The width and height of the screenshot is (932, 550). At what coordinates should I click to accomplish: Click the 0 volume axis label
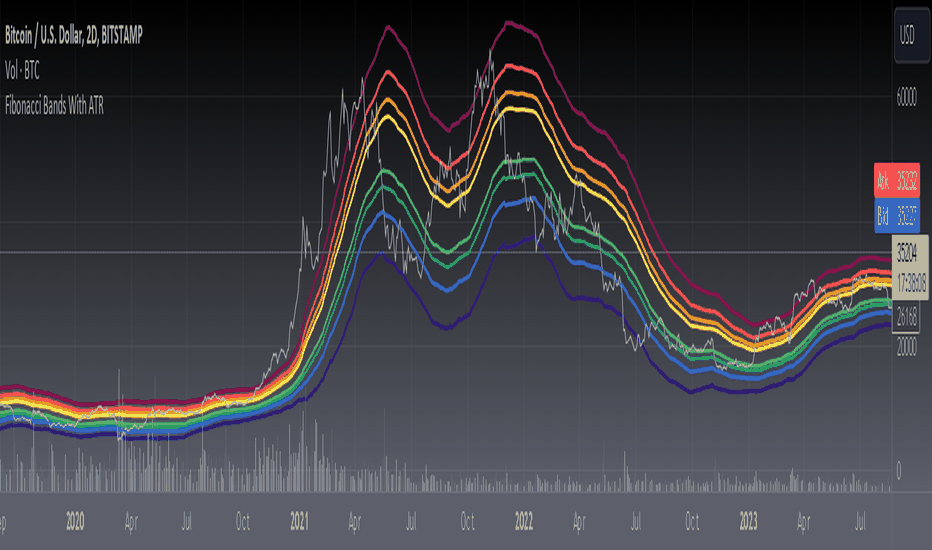coord(899,471)
